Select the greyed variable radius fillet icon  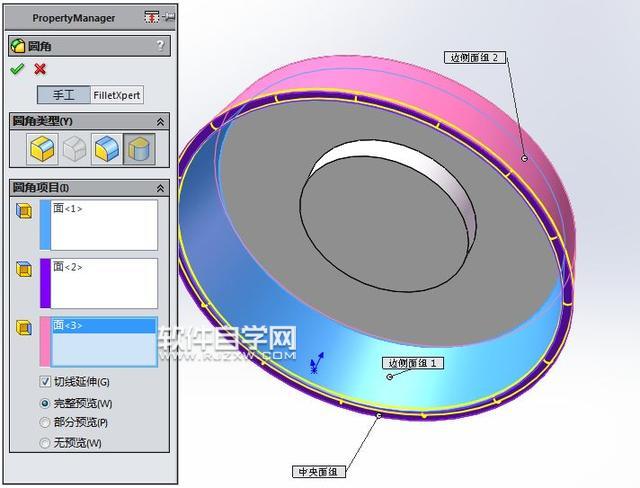coord(74,149)
